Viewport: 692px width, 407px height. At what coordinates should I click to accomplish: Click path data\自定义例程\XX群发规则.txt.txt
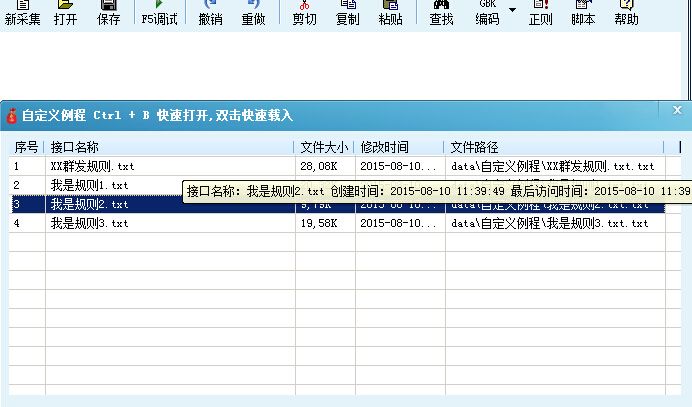click(x=553, y=166)
